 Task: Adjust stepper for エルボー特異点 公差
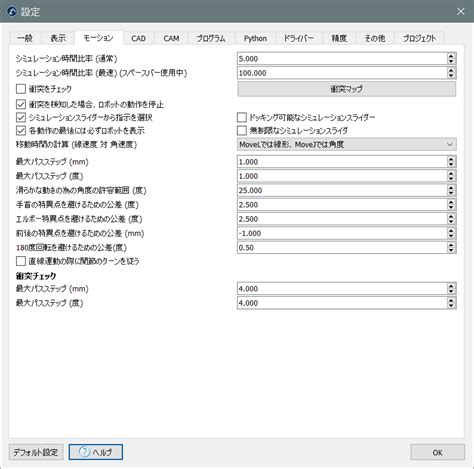coord(451,219)
